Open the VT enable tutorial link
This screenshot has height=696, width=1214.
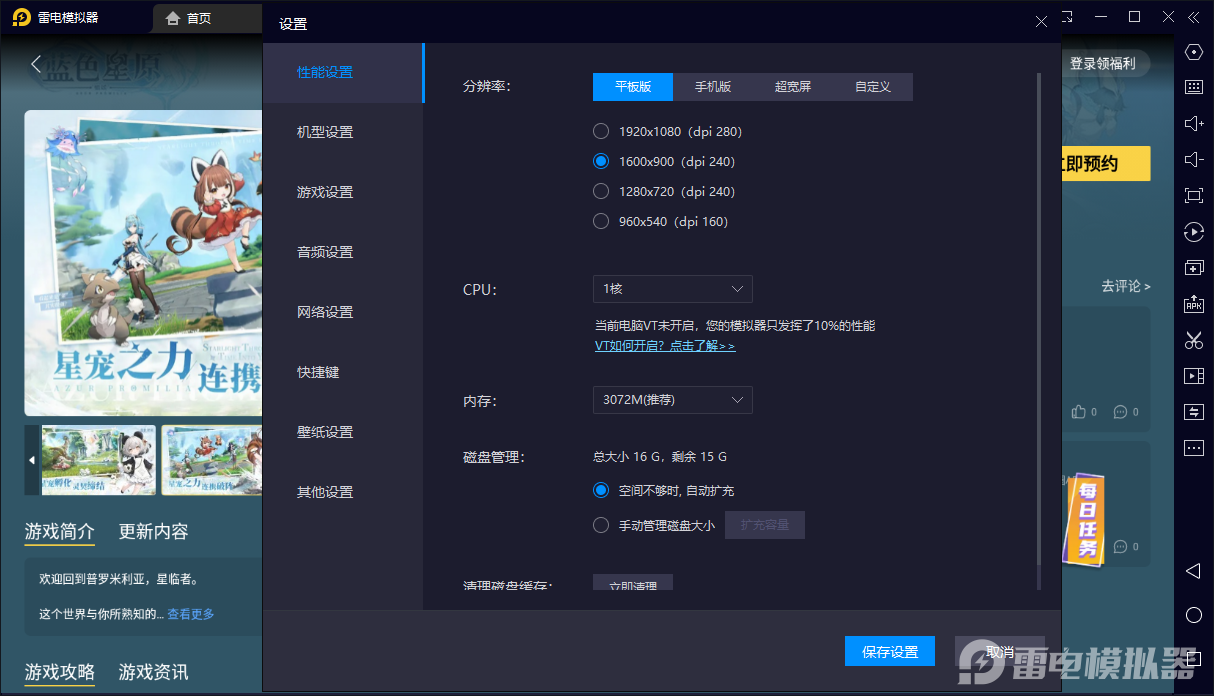[666, 345]
